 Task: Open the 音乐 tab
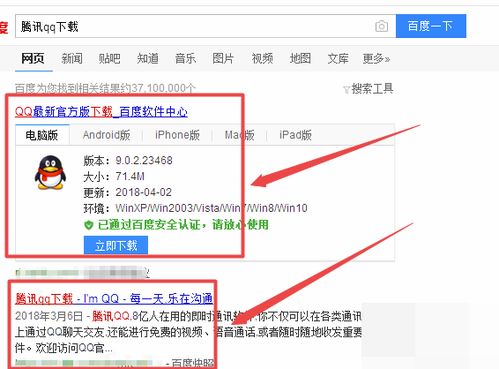[185, 59]
